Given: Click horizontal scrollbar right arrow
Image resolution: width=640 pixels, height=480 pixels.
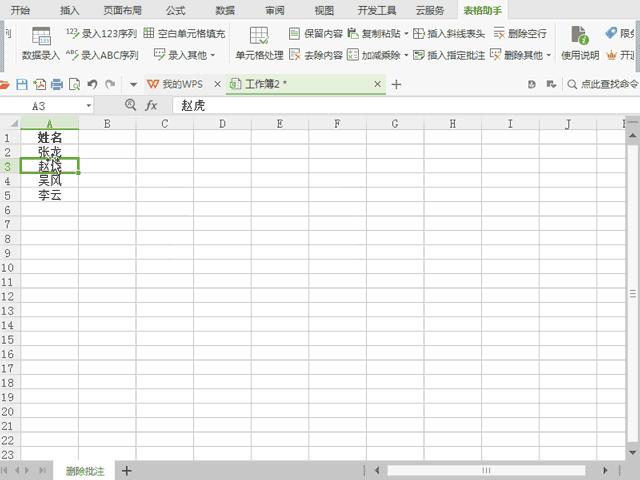Looking at the screenshot, I should [605, 471].
